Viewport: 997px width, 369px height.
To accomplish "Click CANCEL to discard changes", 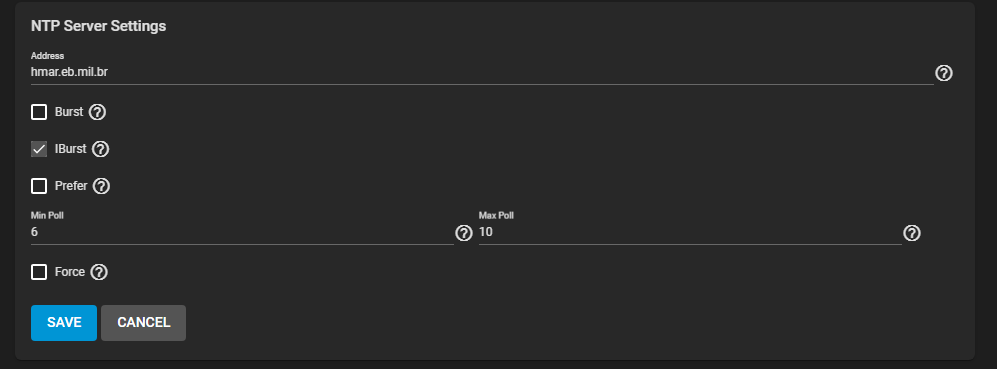I will (144, 323).
